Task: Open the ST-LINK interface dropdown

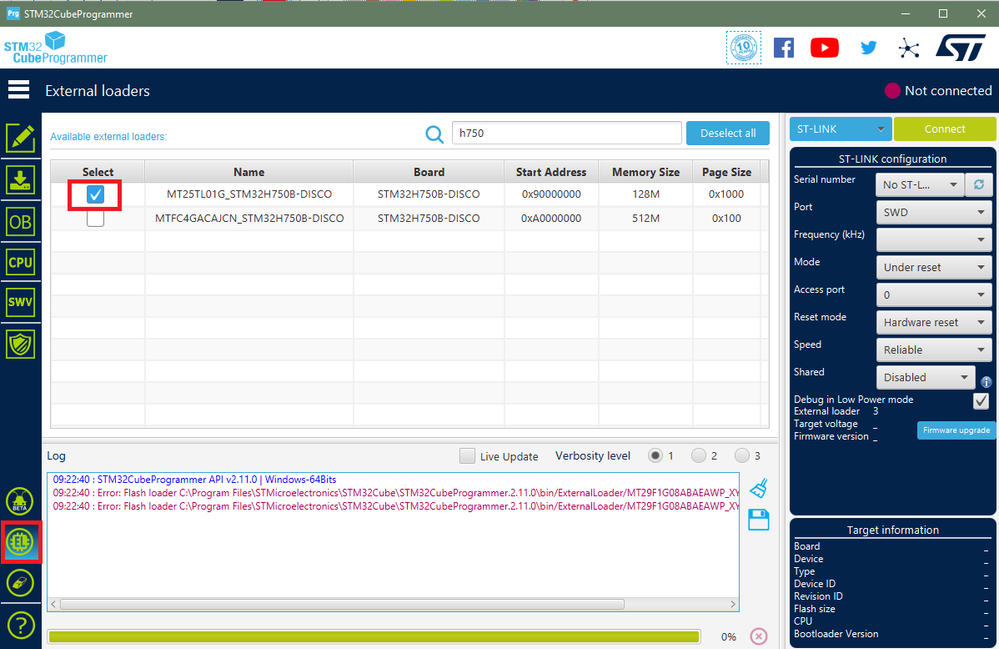Action: pos(840,129)
